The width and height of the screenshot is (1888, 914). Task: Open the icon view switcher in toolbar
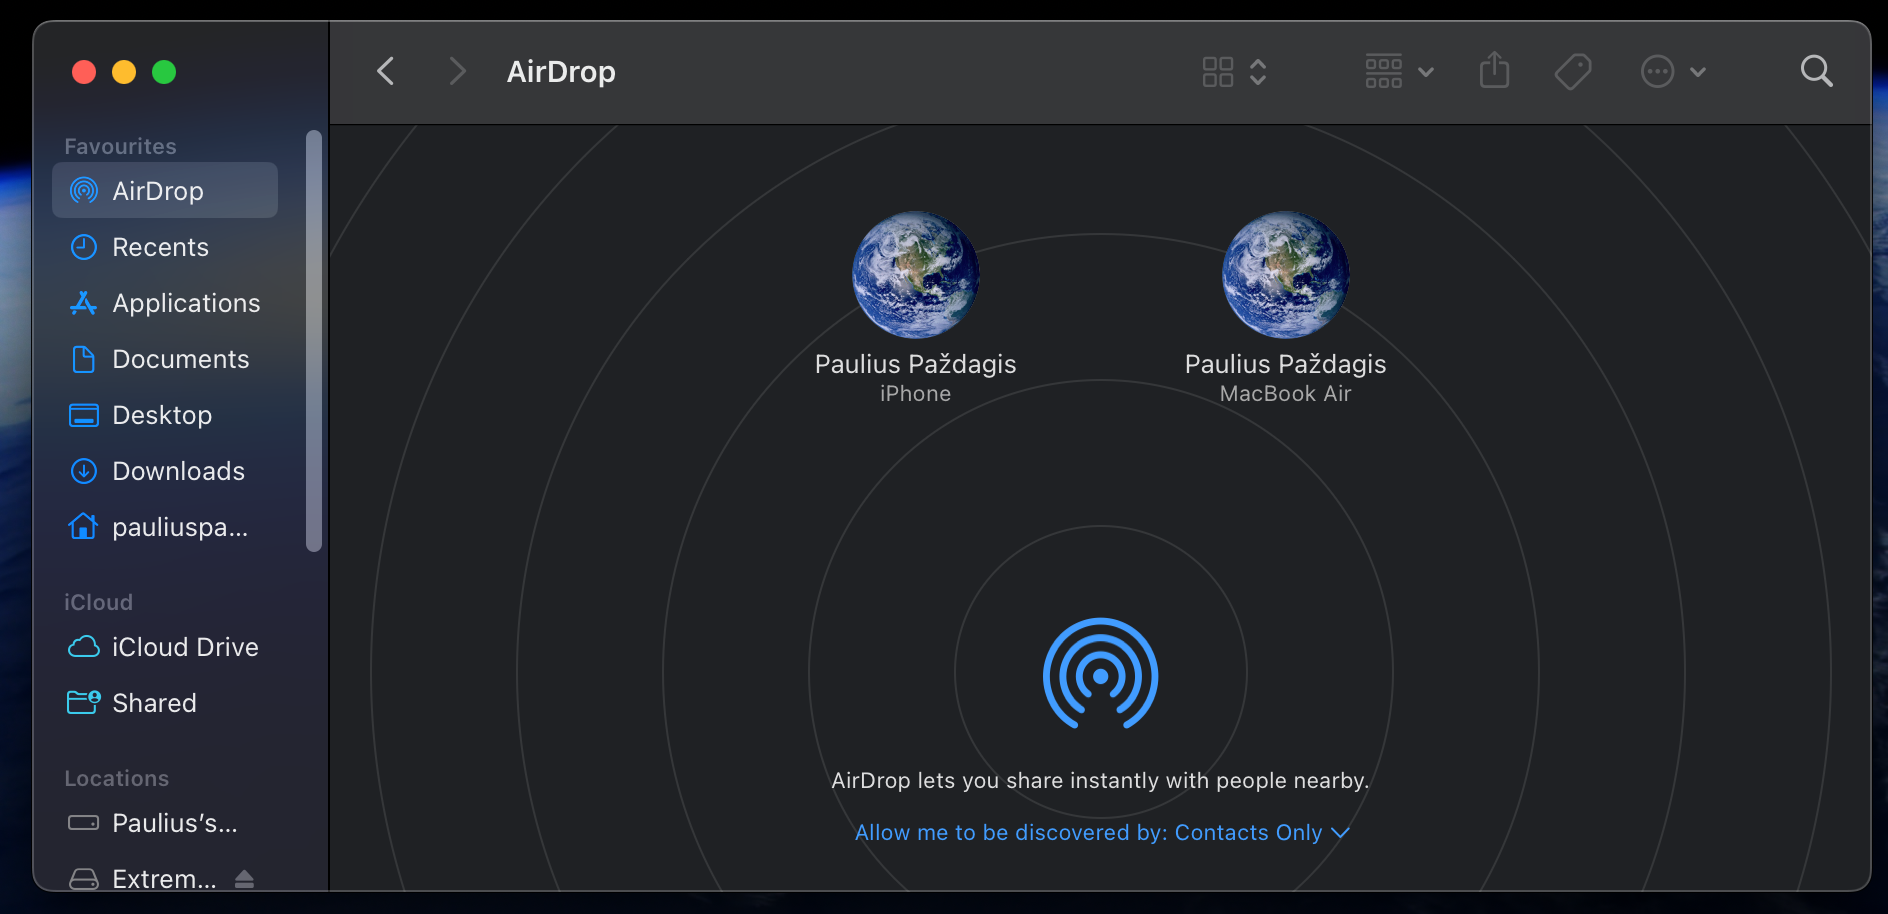point(1234,72)
